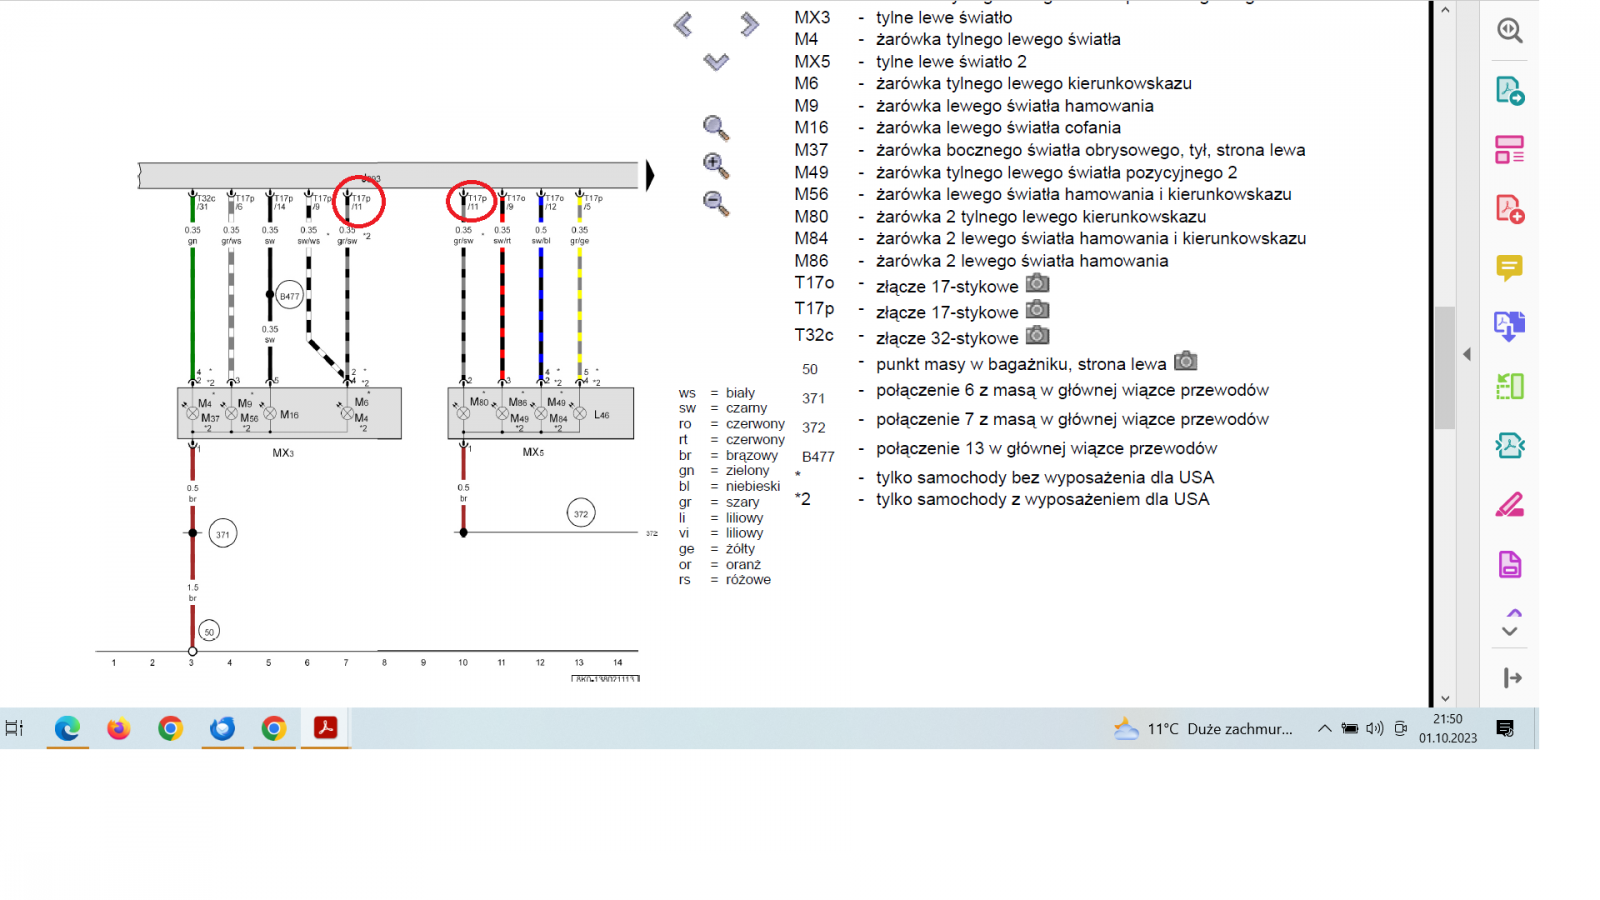1600x900 pixels.
Task: Toggle right pane with small triangle handle
Action: click(1467, 354)
